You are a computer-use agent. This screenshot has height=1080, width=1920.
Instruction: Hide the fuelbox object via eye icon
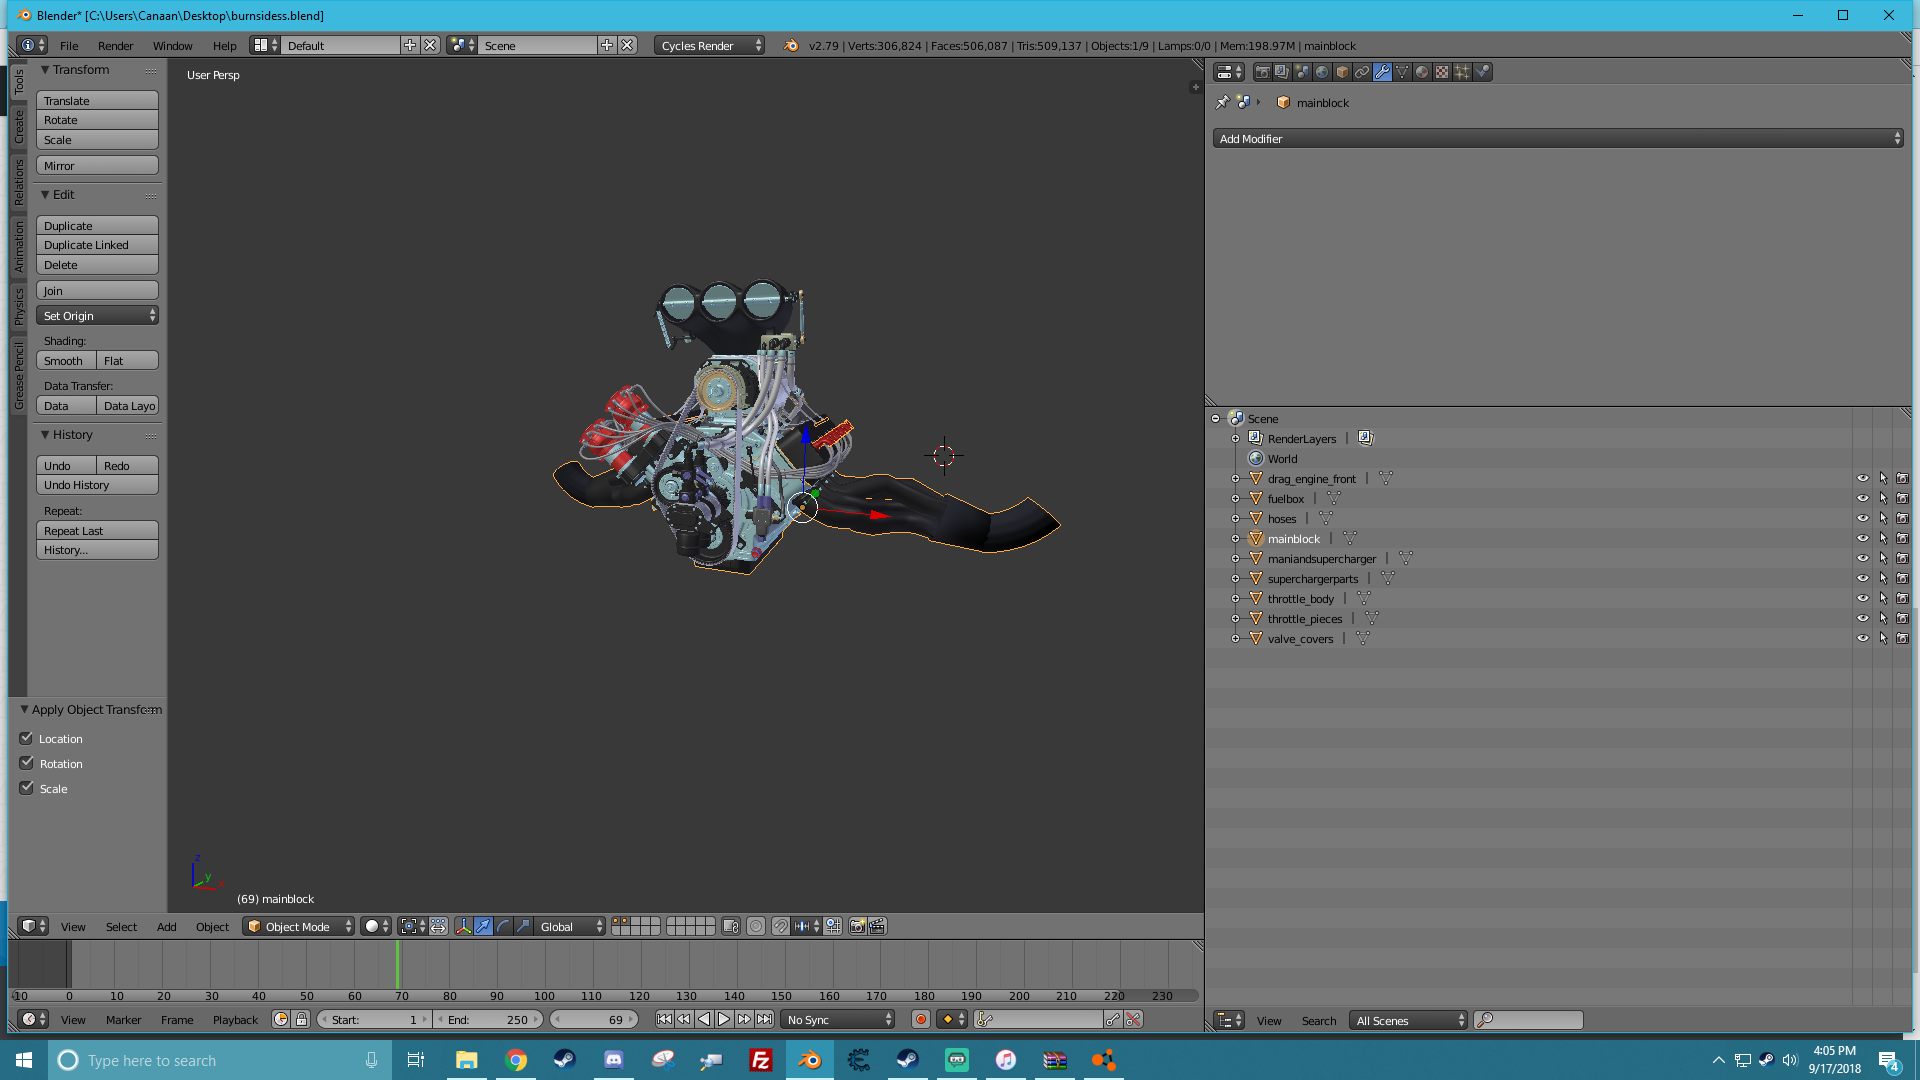click(x=1862, y=498)
